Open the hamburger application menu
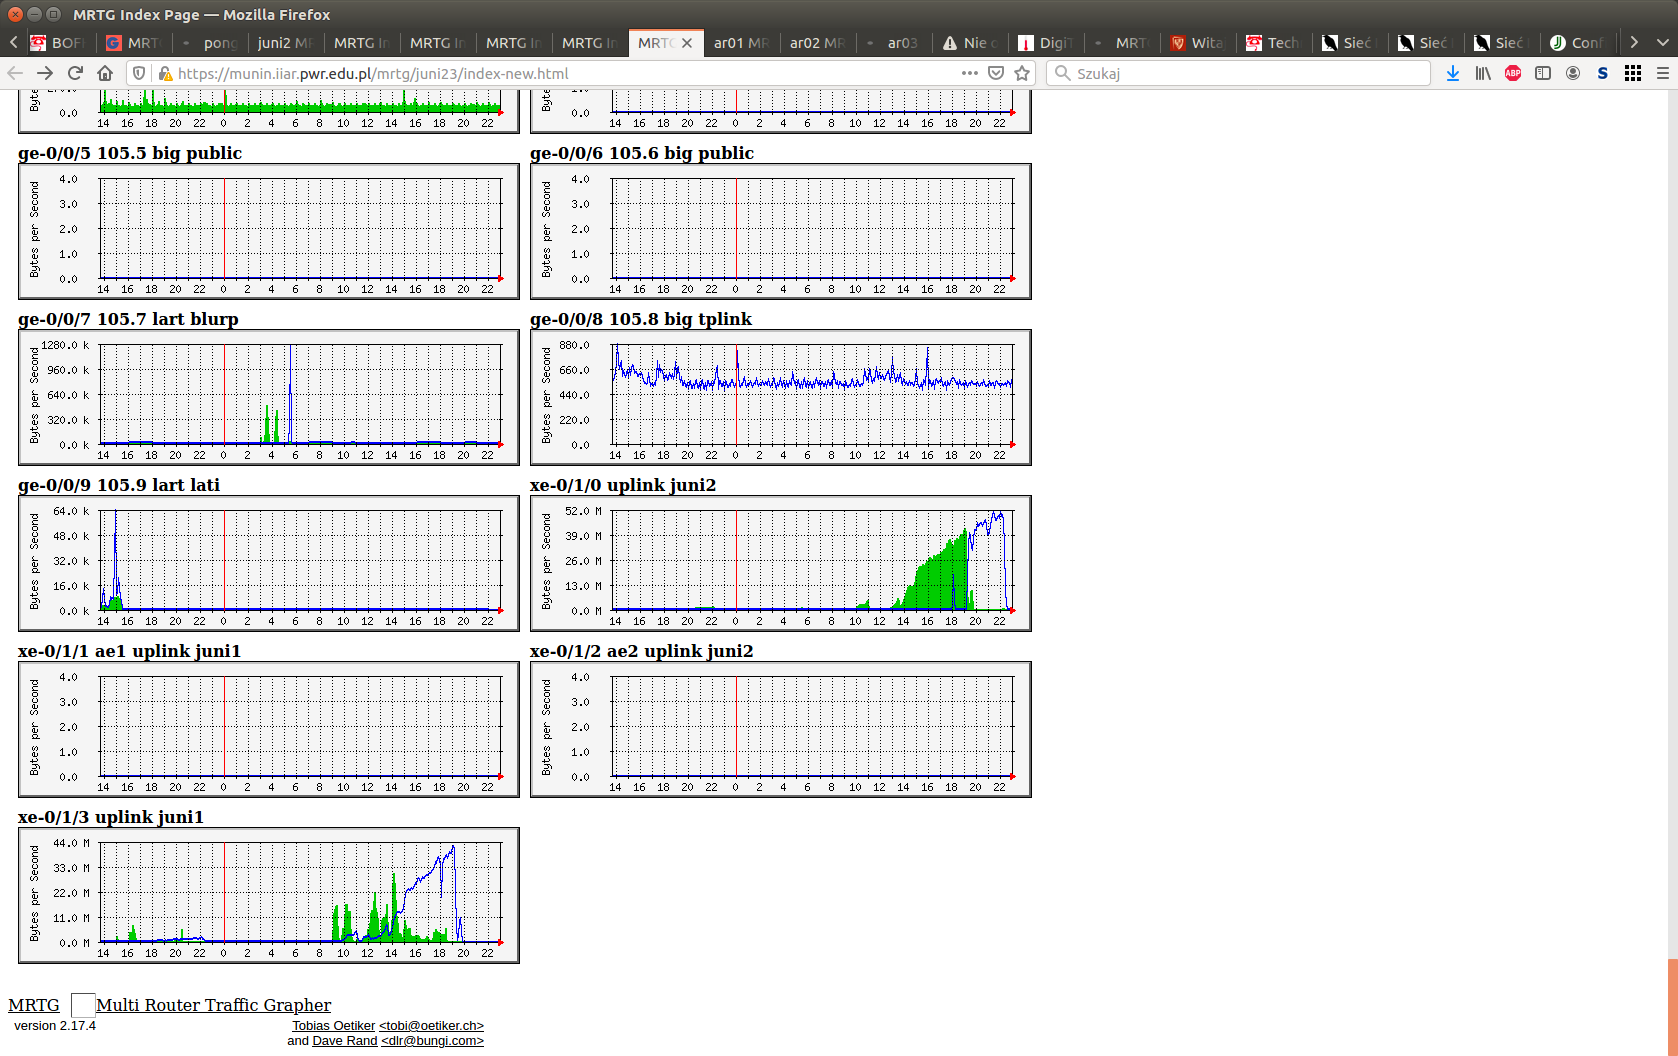This screenshot has height=1056, width=1678. point(1663,73)
